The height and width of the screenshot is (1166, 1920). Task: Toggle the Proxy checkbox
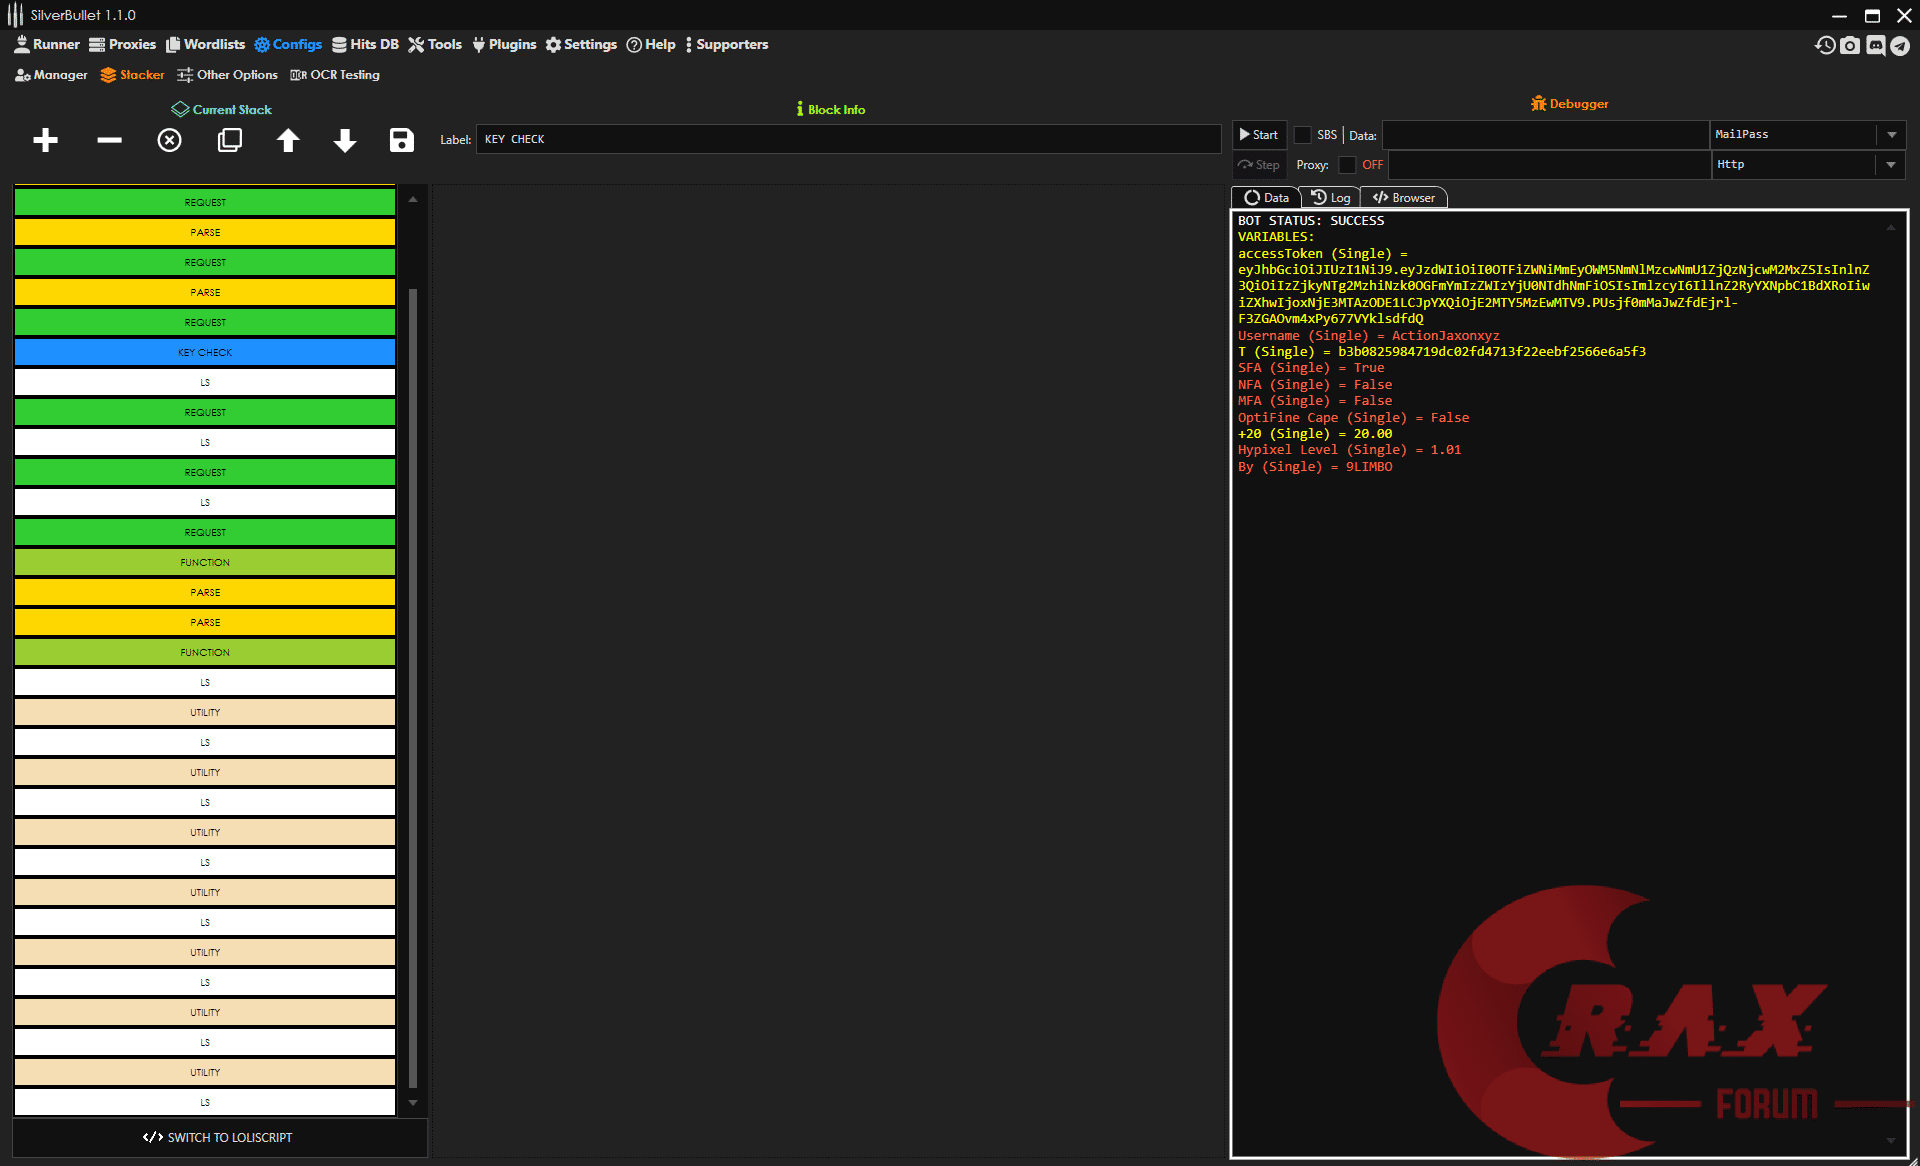1347,165
